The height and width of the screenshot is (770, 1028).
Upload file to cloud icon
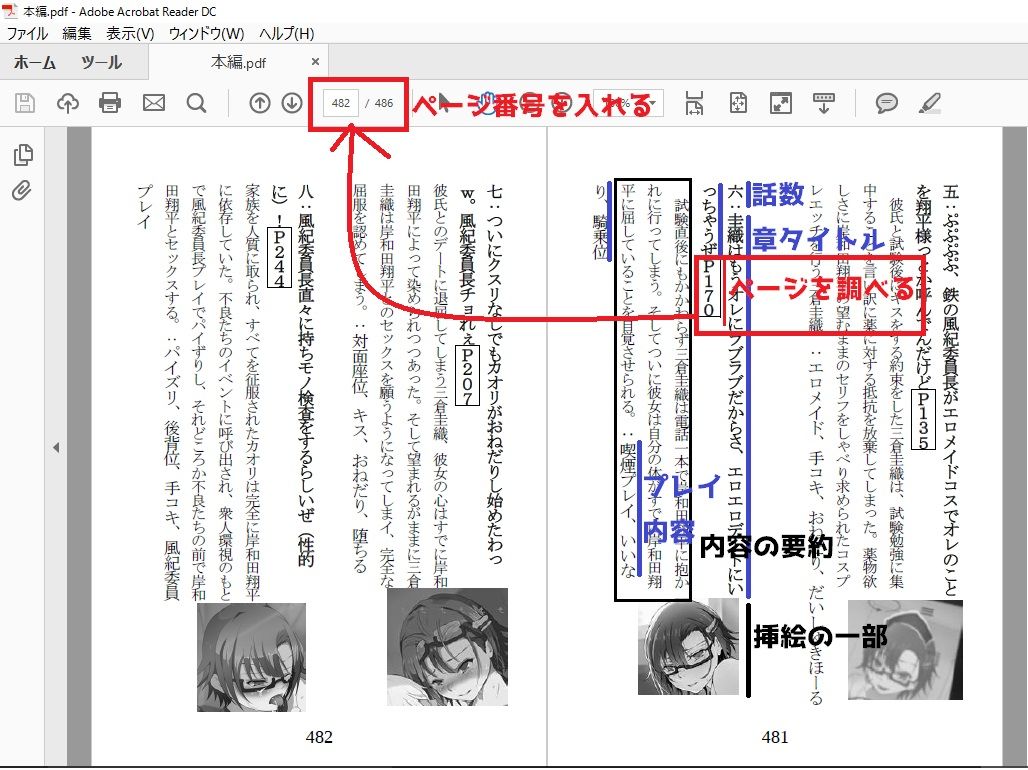point(68,103)
